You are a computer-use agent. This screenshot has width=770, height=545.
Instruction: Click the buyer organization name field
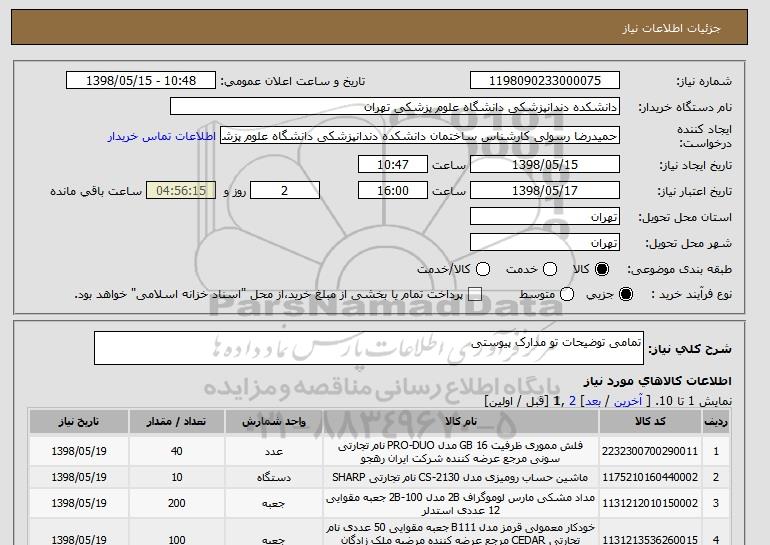pyautogui.click(x=395, y=107)
